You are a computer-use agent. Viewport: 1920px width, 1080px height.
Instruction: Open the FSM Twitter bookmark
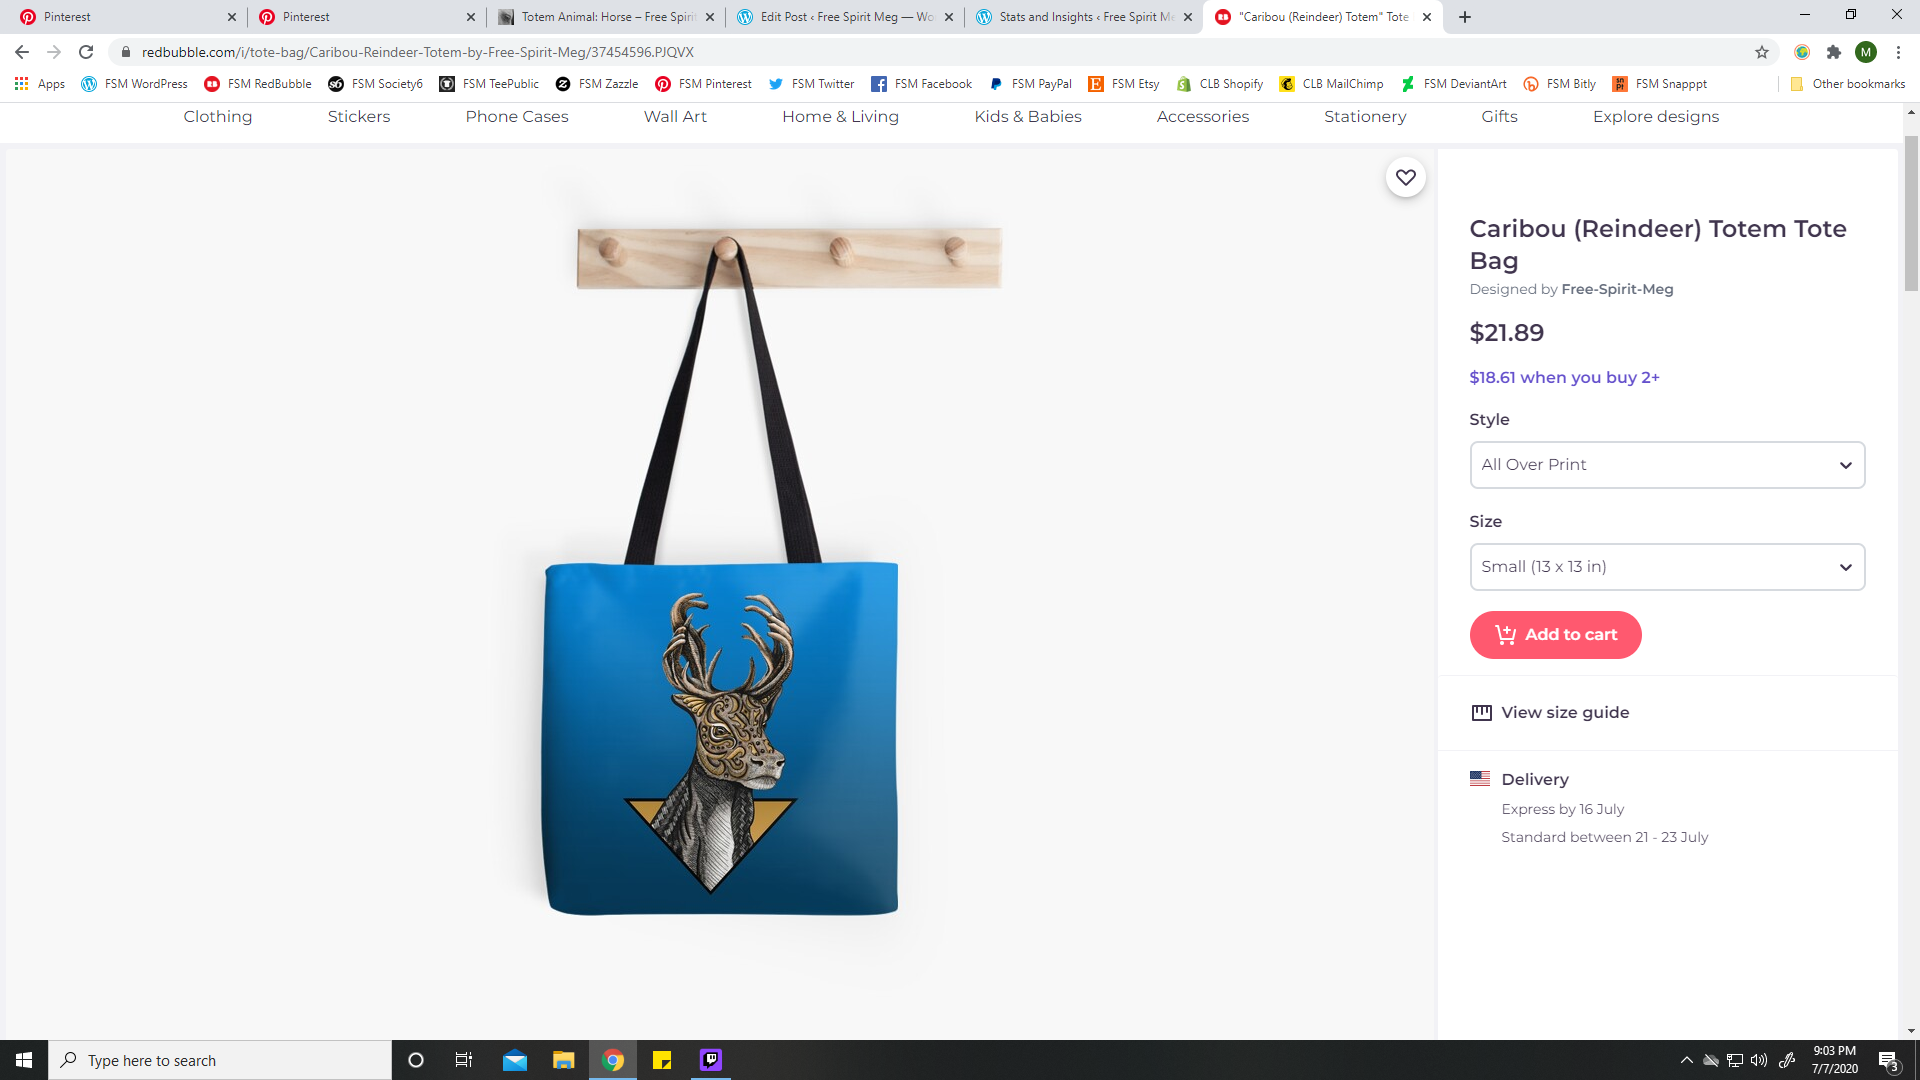click(811, 84)
